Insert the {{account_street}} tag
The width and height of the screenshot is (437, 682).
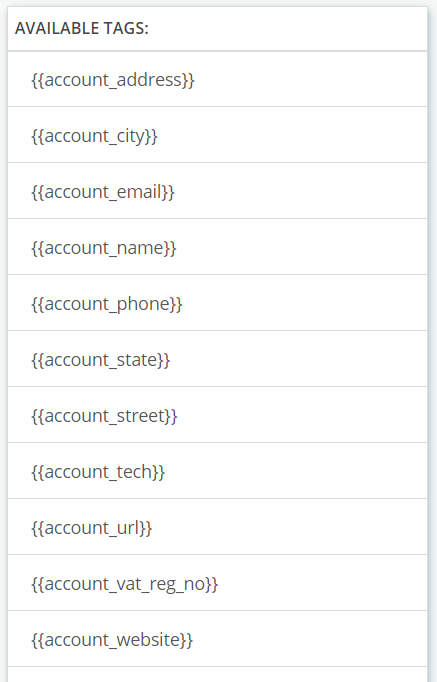pos(104,416)
